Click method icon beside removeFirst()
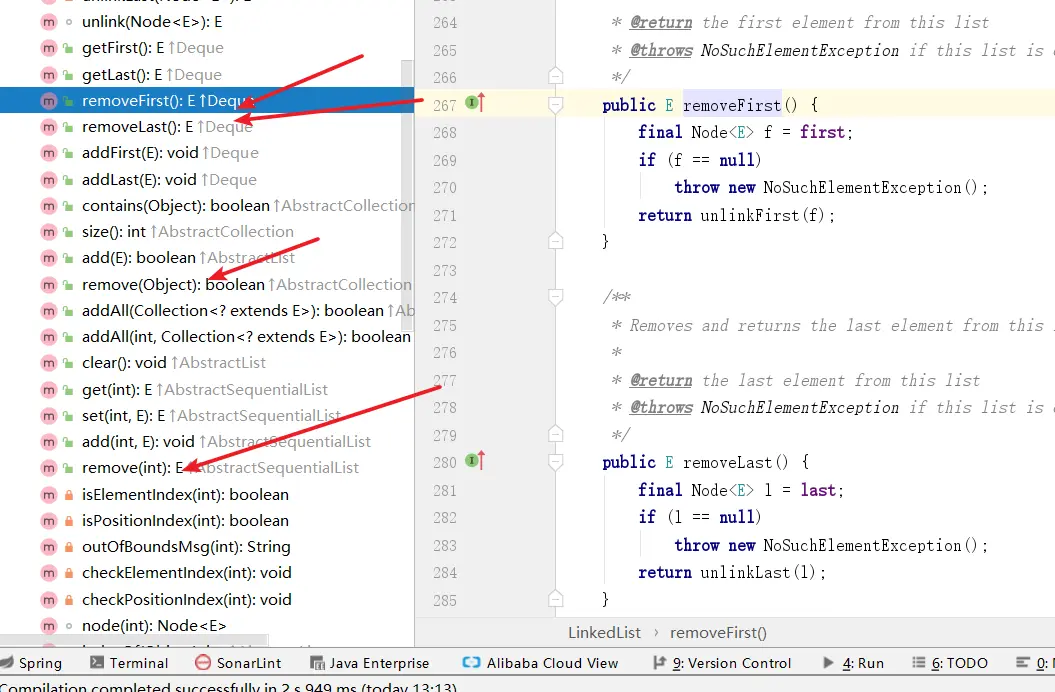This screenshot has height=692, width=1055. pos(48,101)
